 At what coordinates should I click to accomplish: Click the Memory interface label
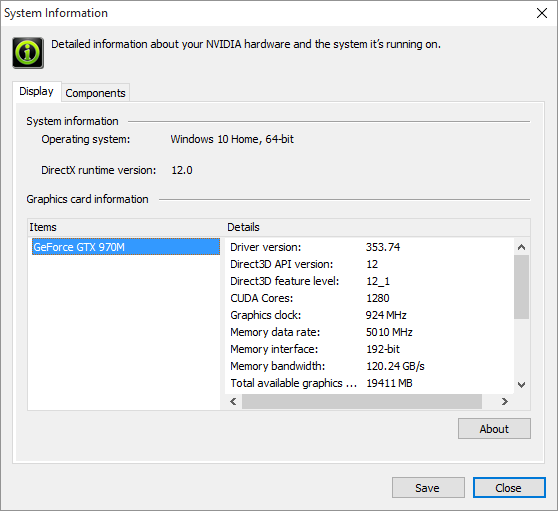[x=274, y=349]
